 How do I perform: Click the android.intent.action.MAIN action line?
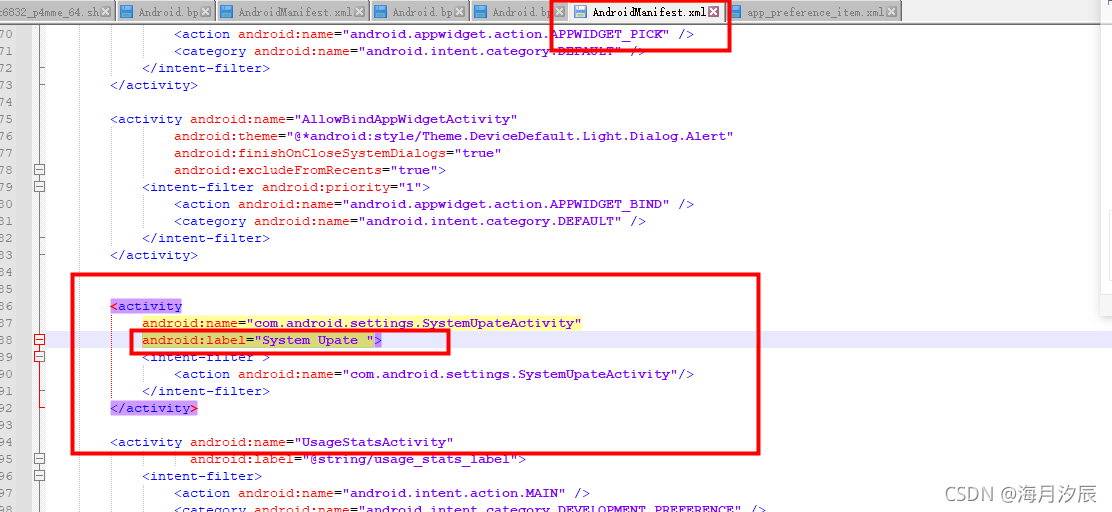(382, 494)
